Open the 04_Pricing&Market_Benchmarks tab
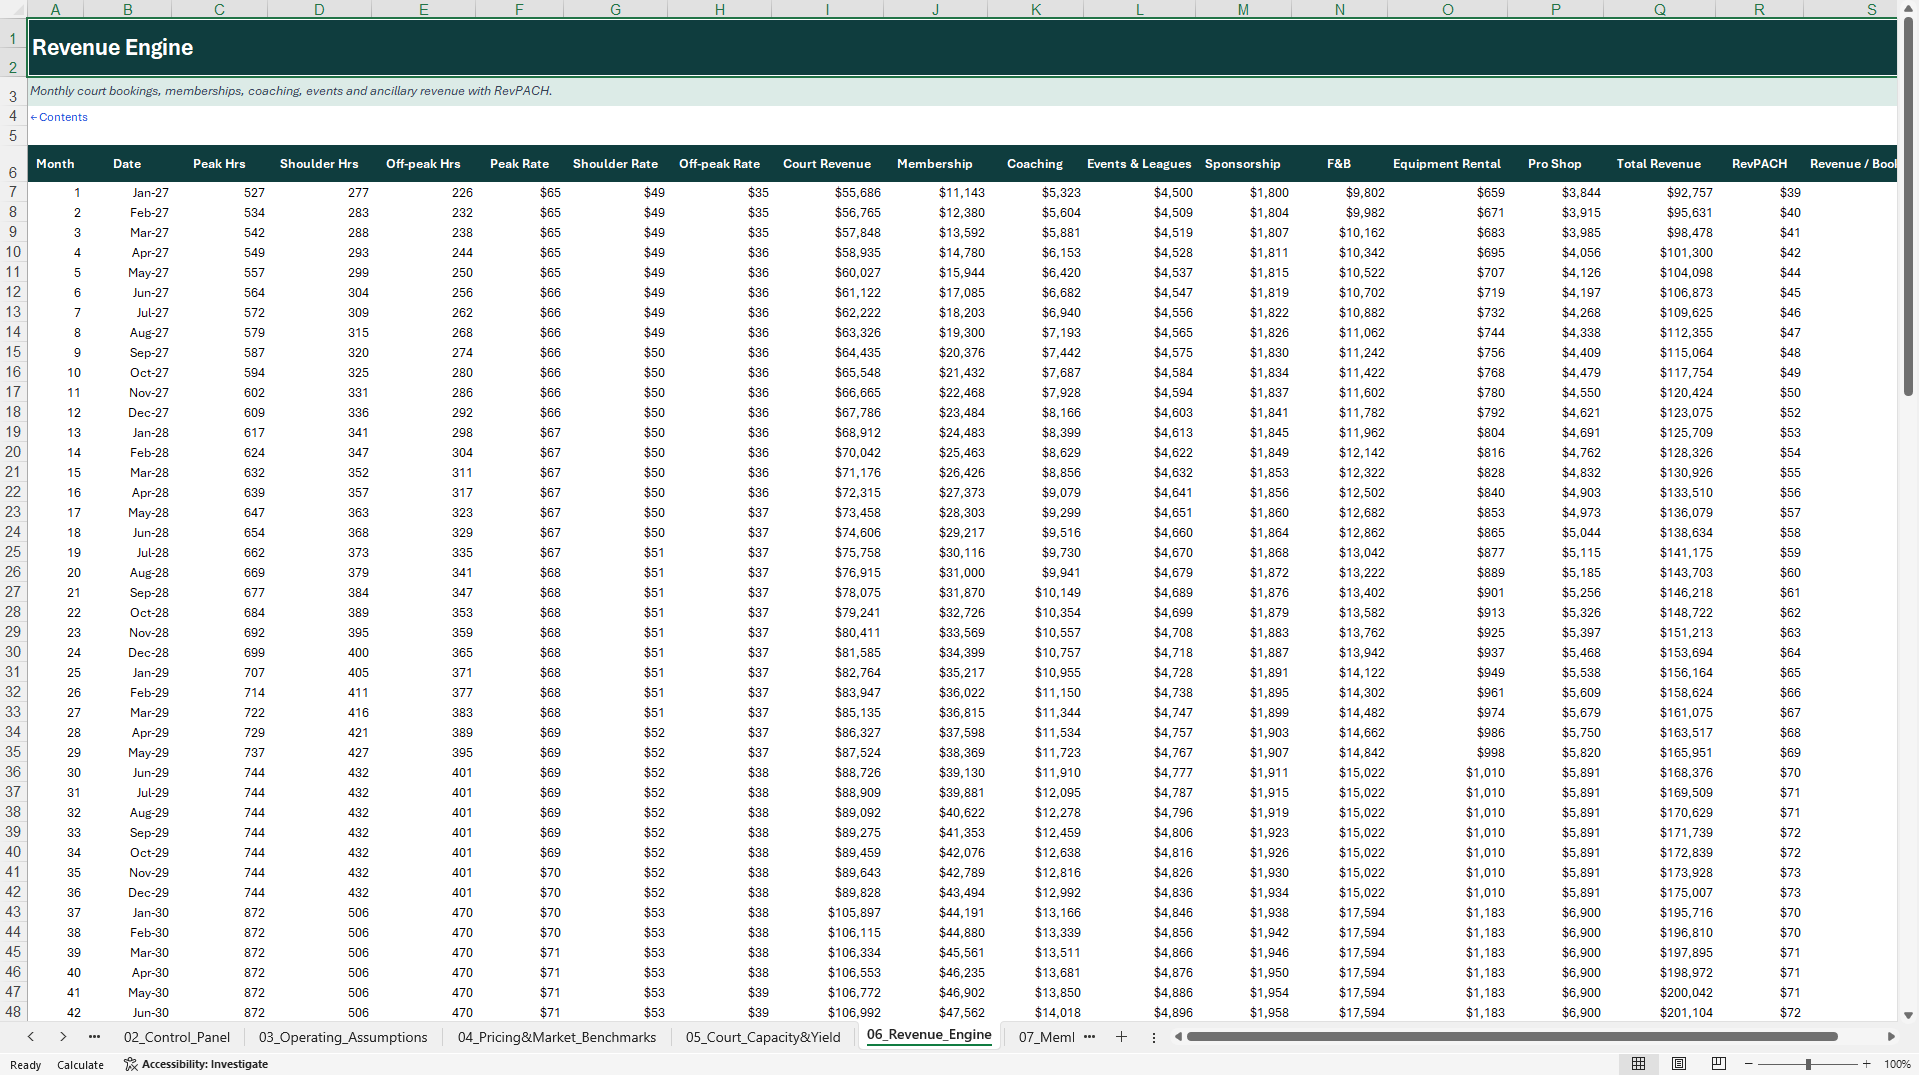 point(557,1037)
